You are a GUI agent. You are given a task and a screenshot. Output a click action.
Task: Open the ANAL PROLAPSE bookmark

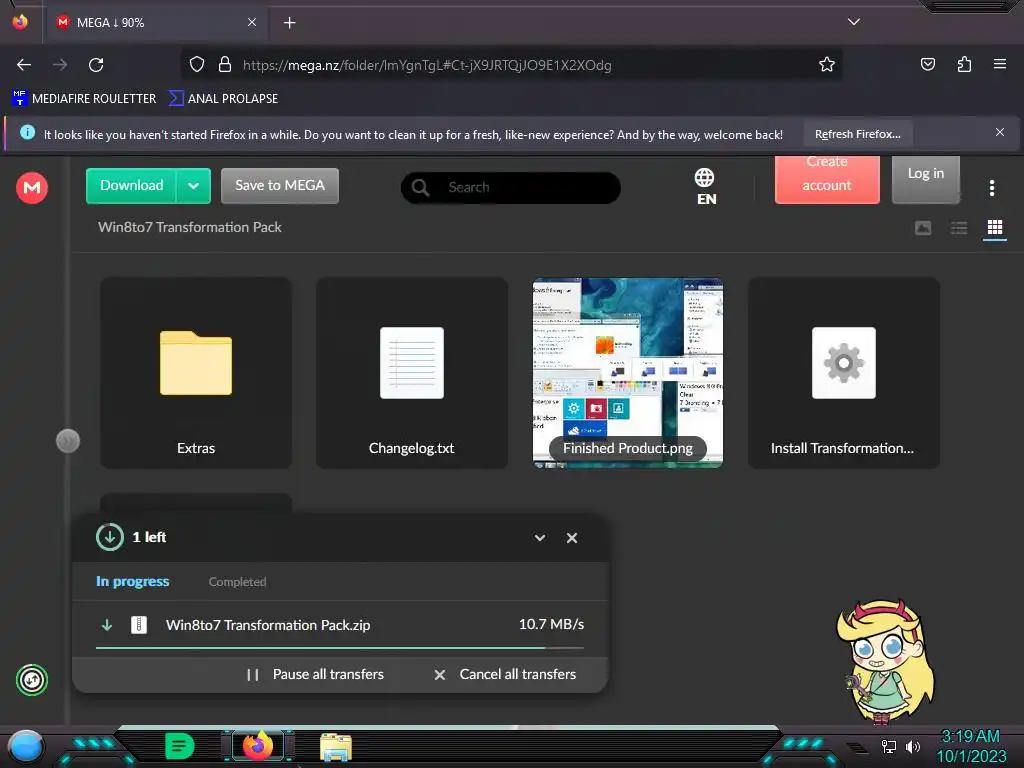point(223,99)
